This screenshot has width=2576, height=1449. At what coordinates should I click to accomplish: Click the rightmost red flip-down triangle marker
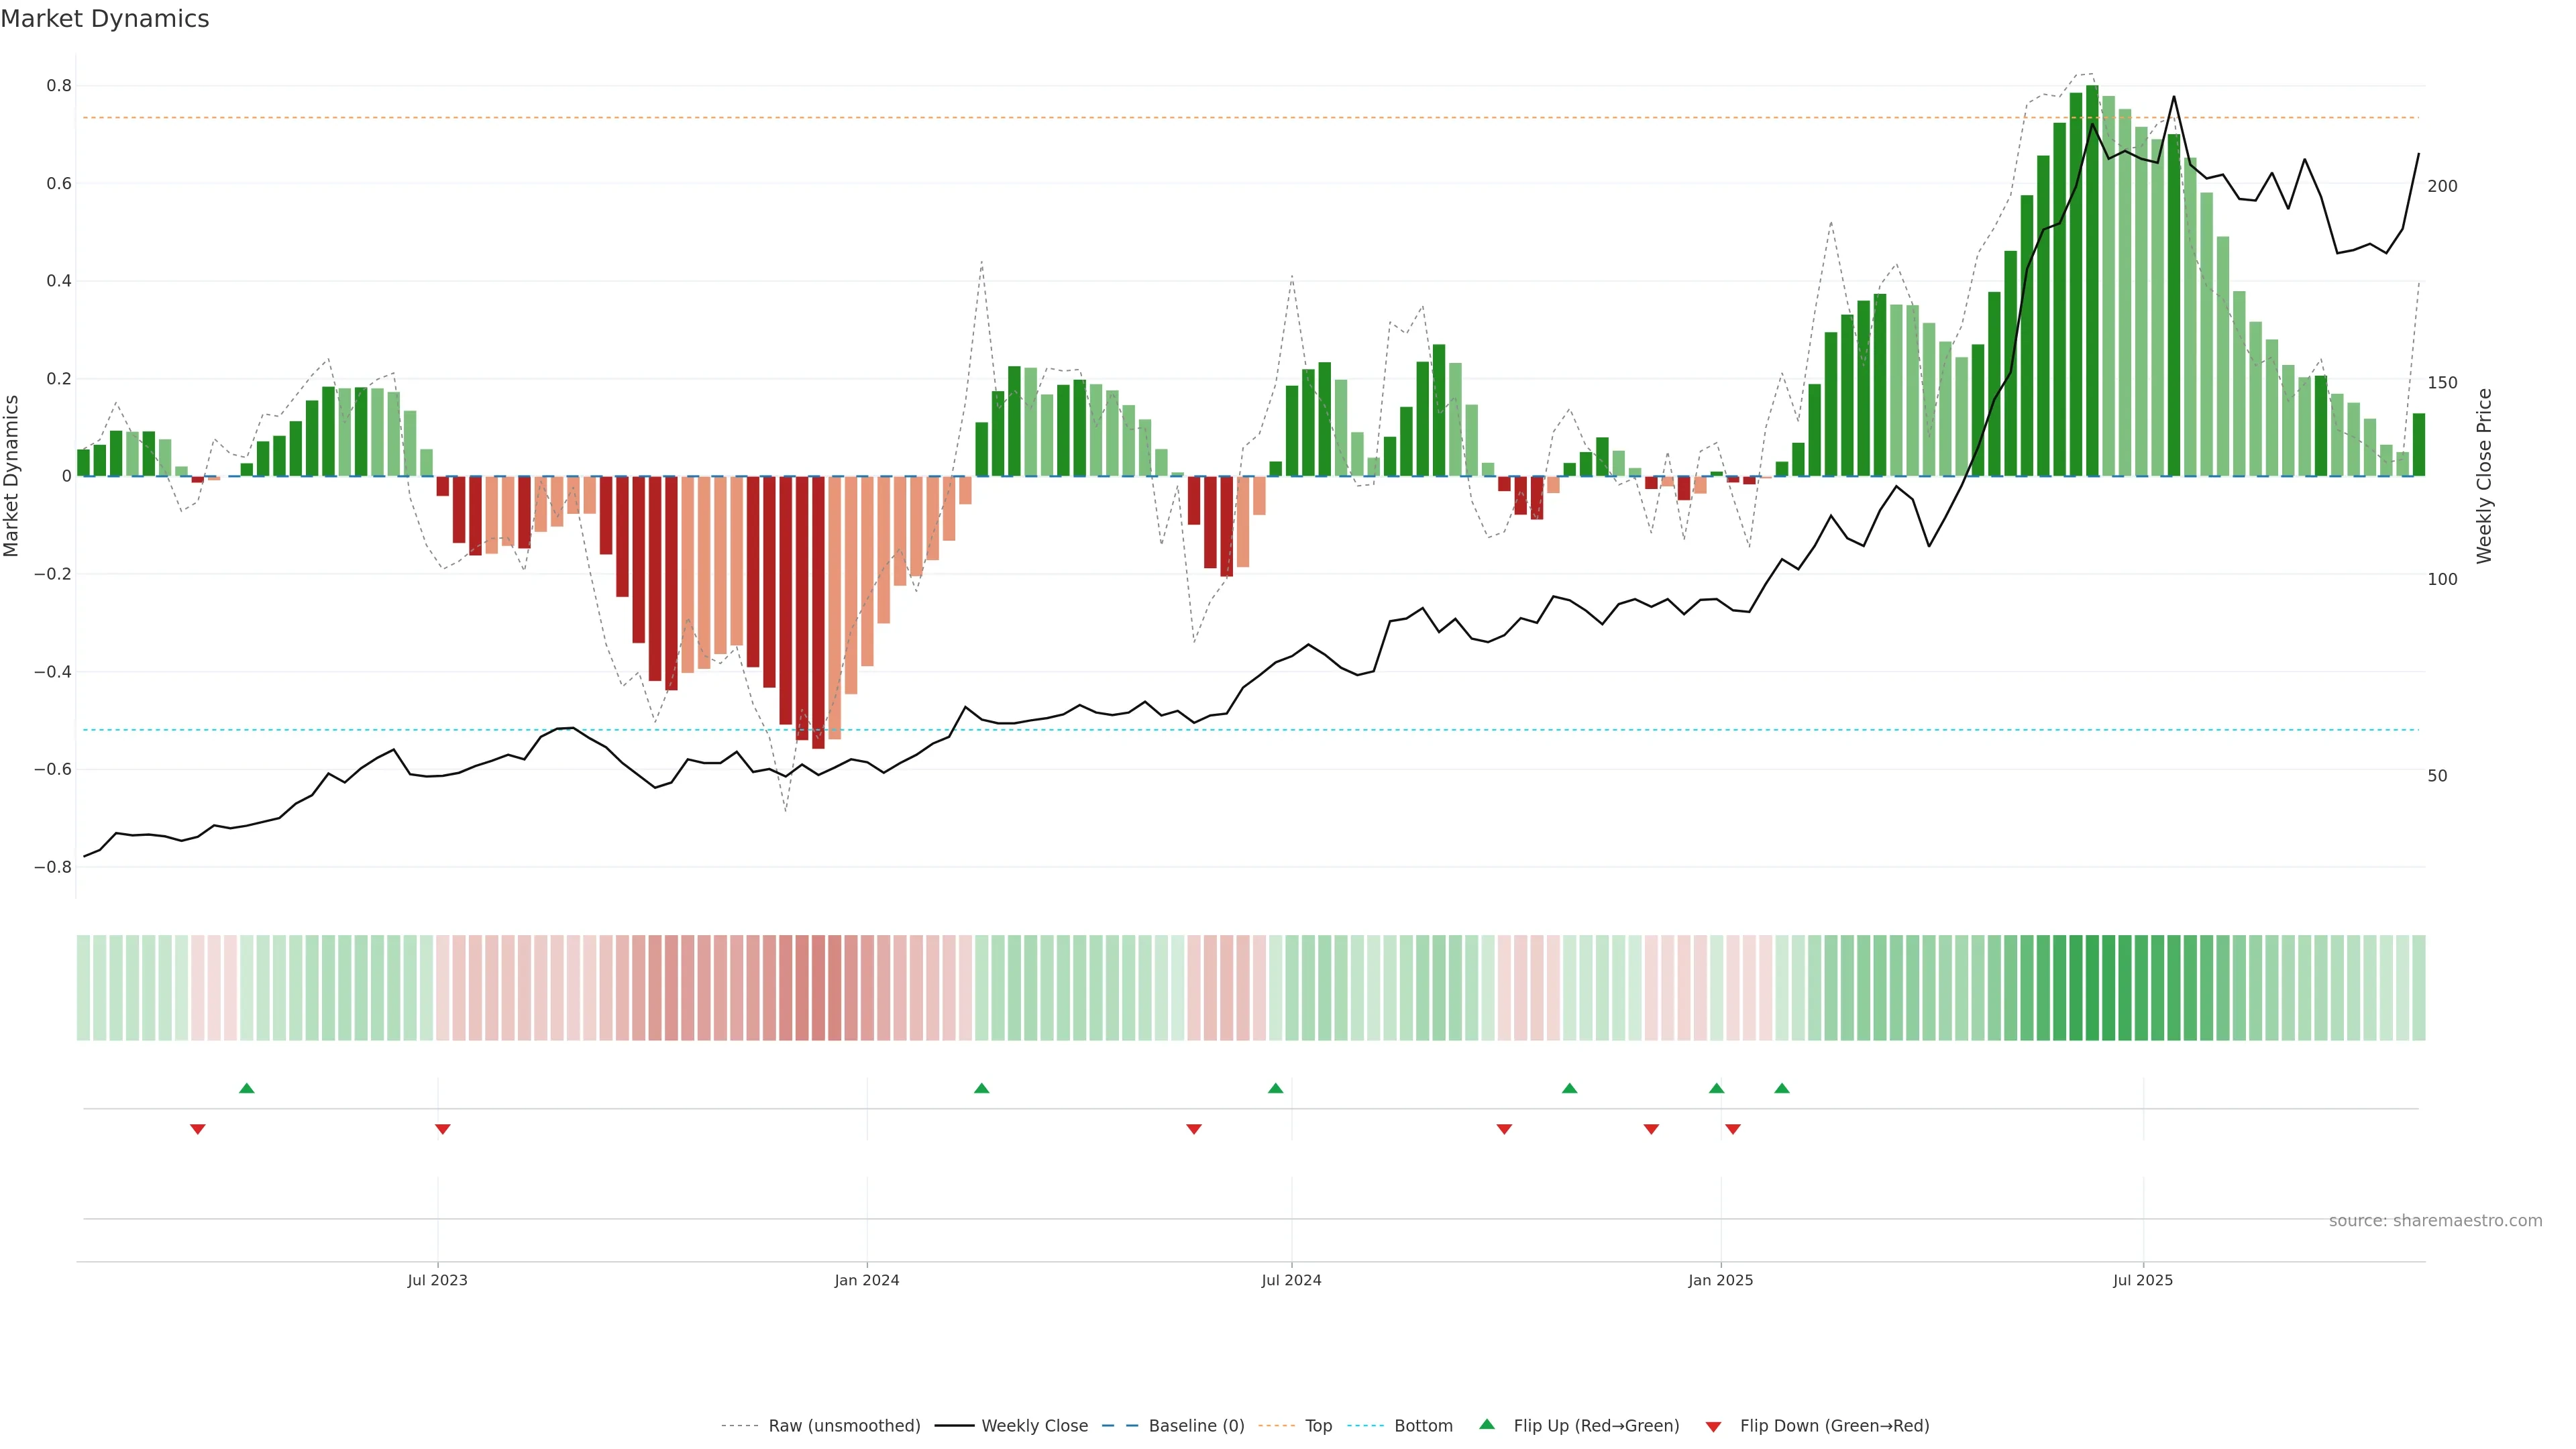(1733, 1129)
